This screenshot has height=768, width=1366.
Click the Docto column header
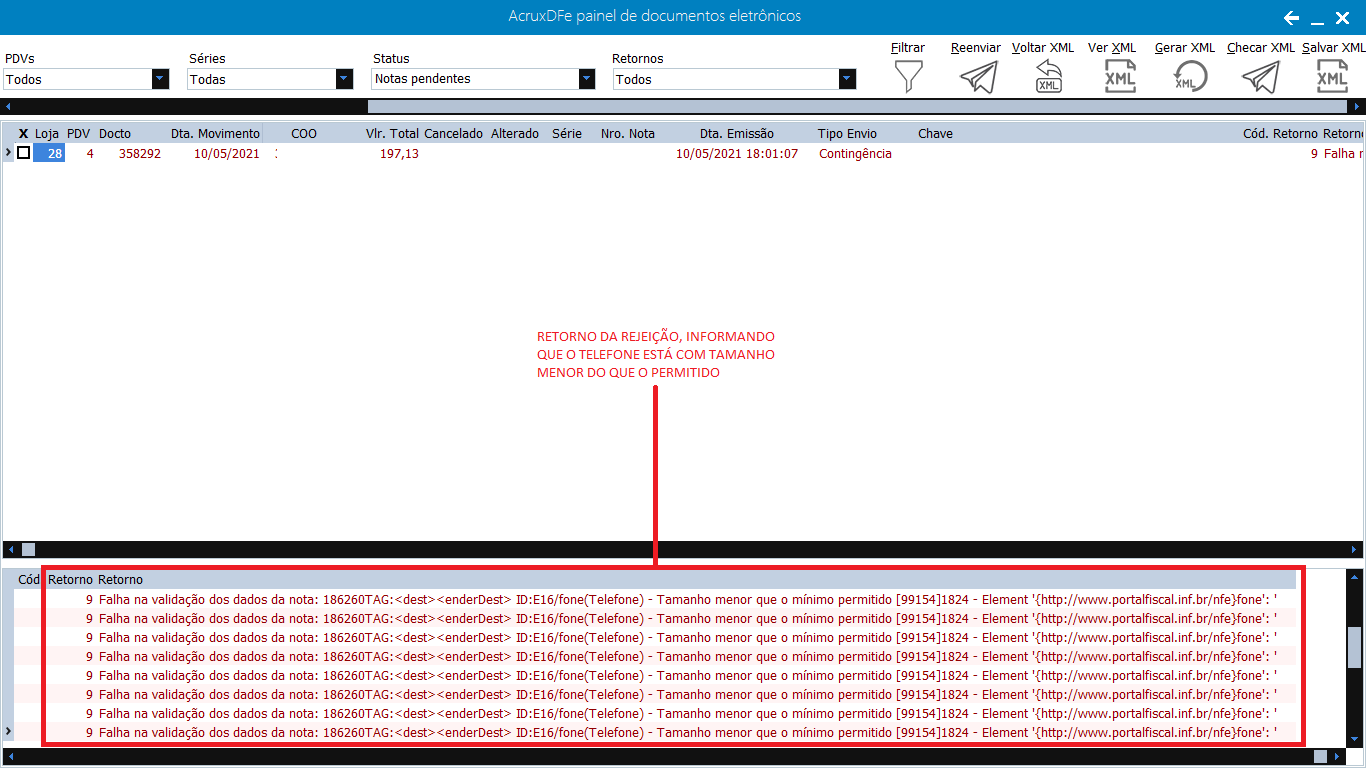[x=115, y=133]
